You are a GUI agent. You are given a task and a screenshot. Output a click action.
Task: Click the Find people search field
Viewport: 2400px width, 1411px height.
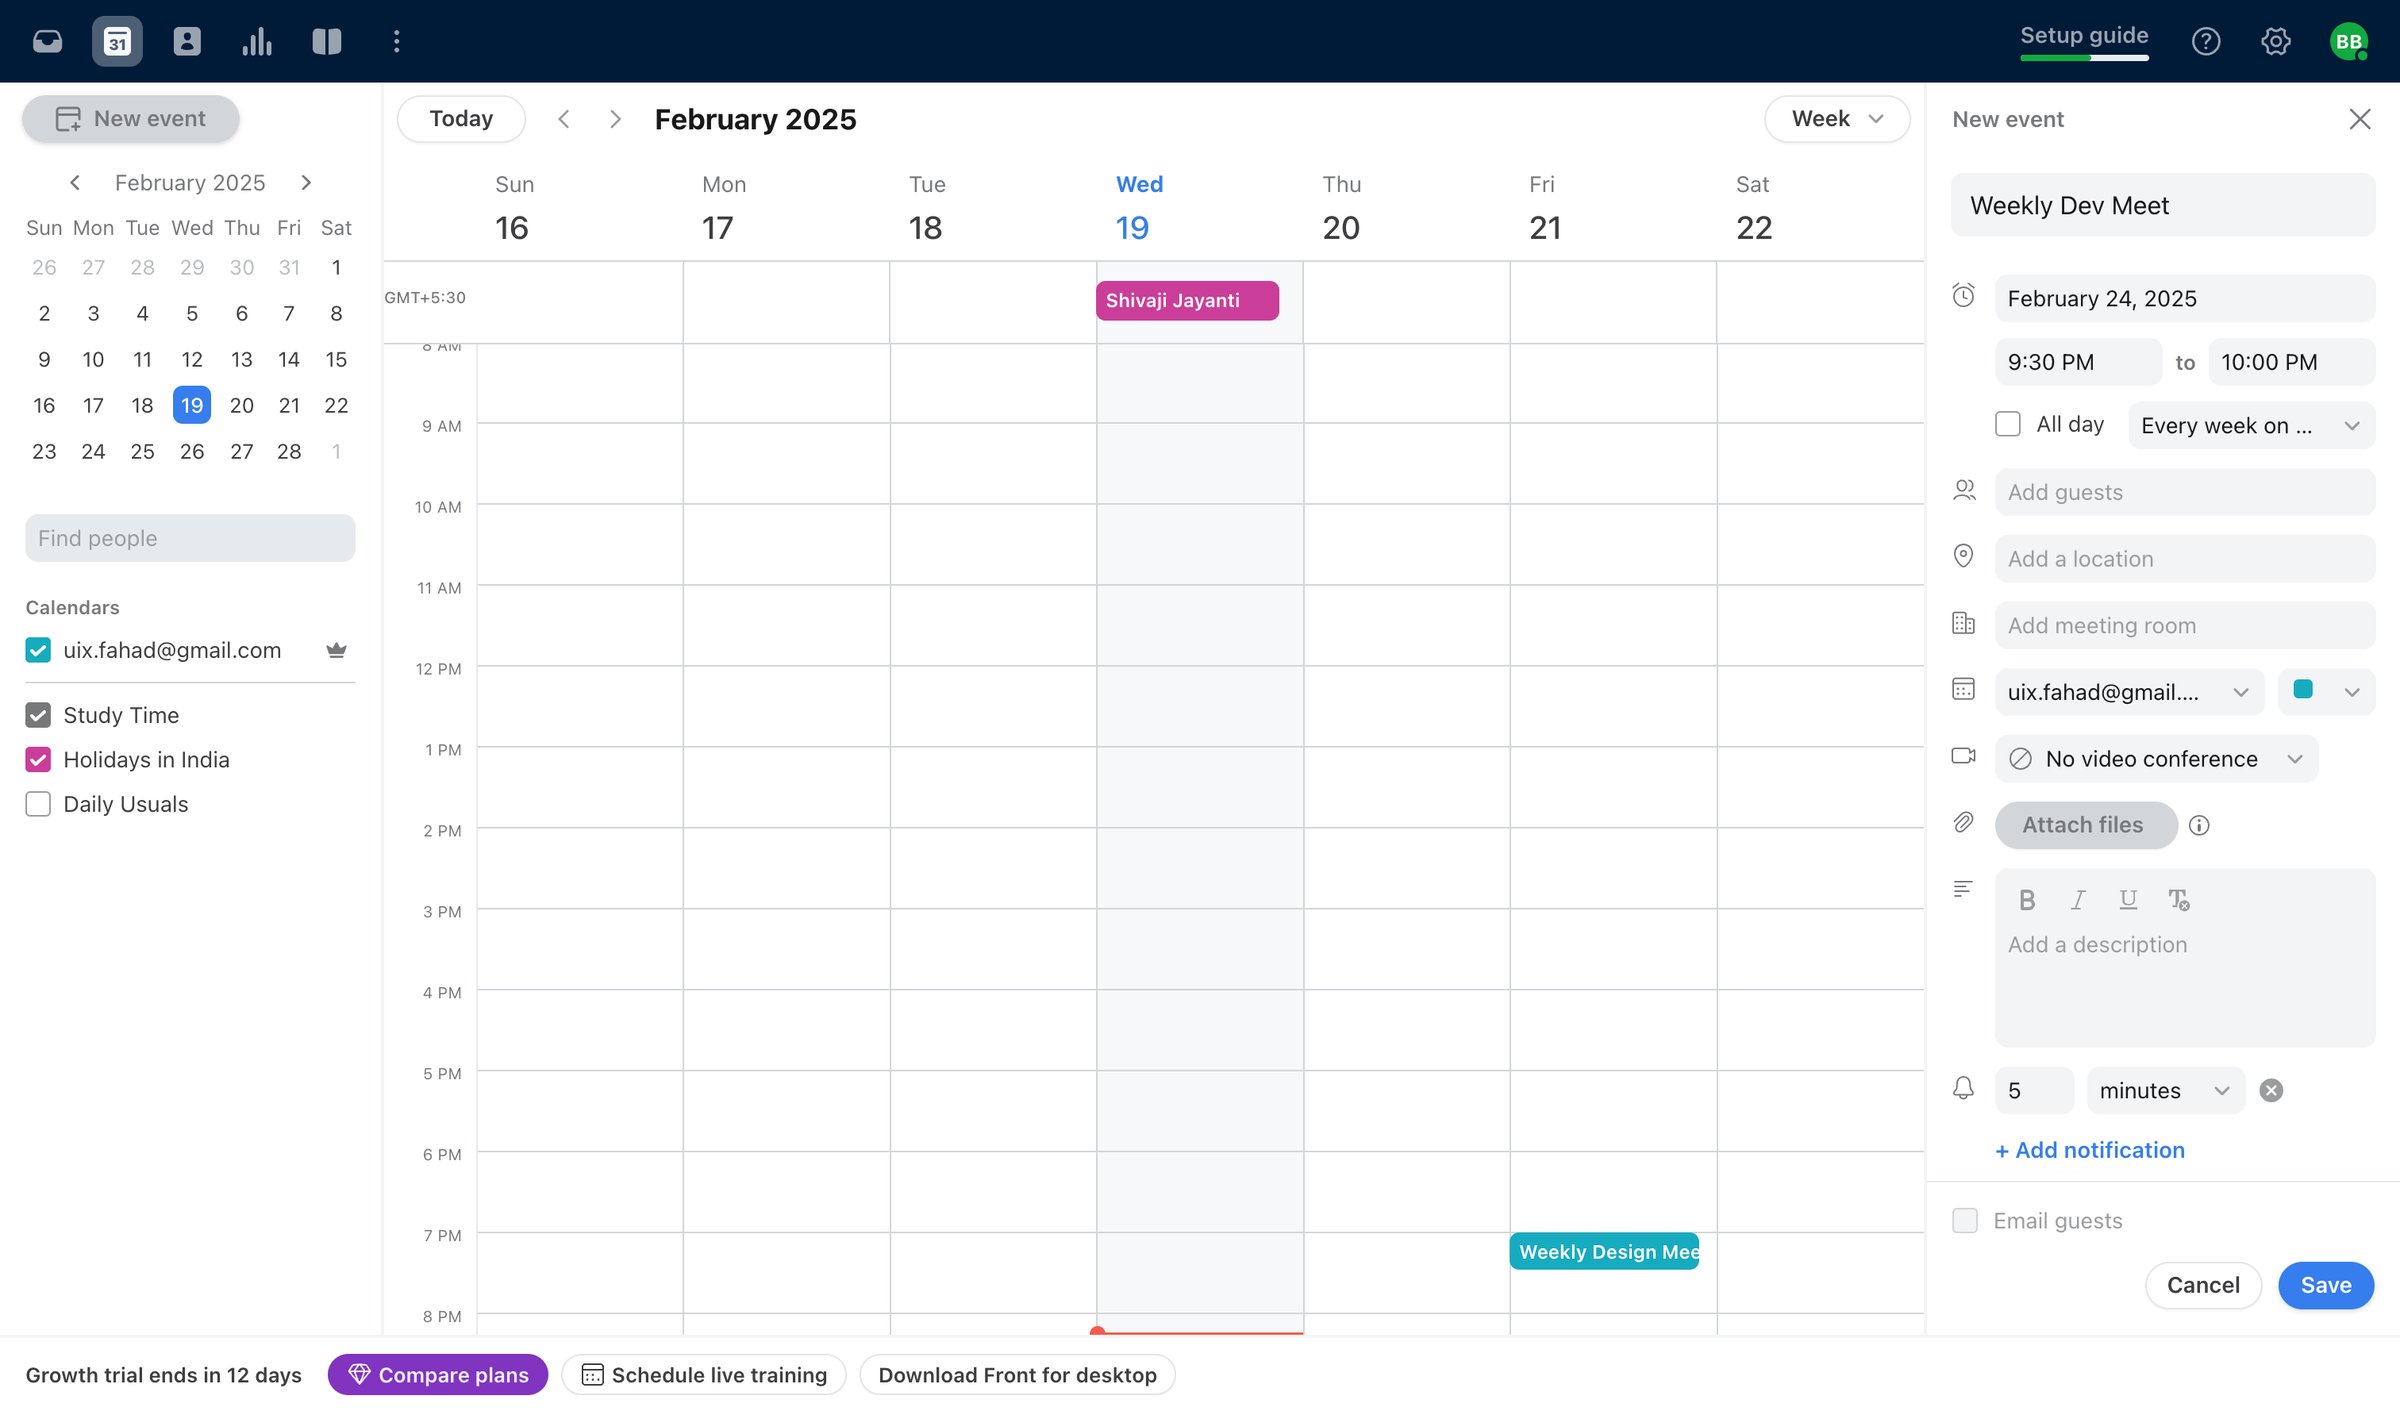point(190,538)
